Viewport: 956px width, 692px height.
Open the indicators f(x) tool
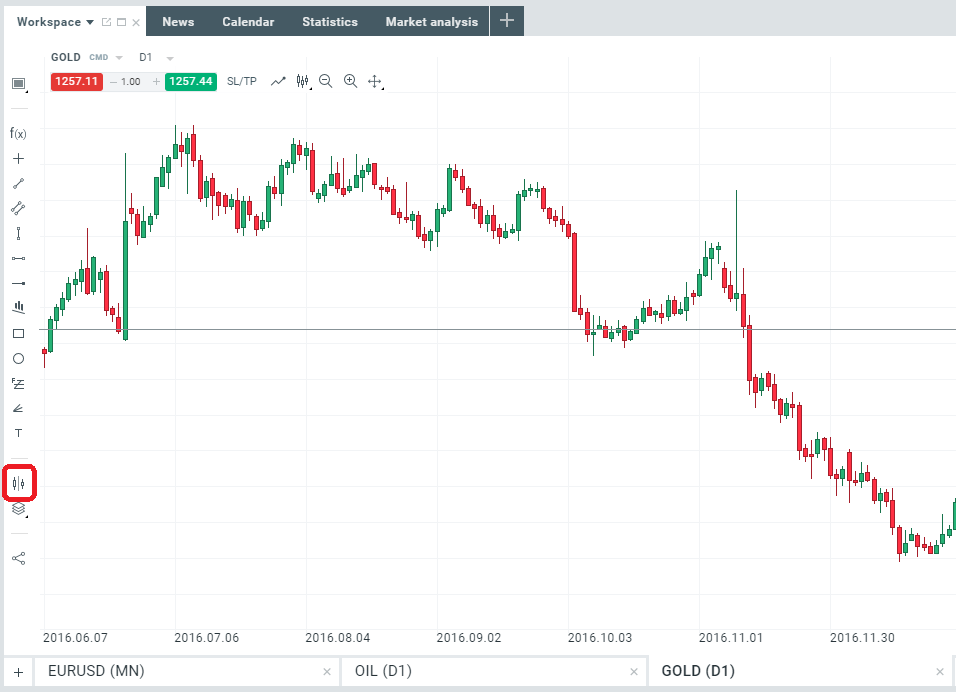[18, 133]
